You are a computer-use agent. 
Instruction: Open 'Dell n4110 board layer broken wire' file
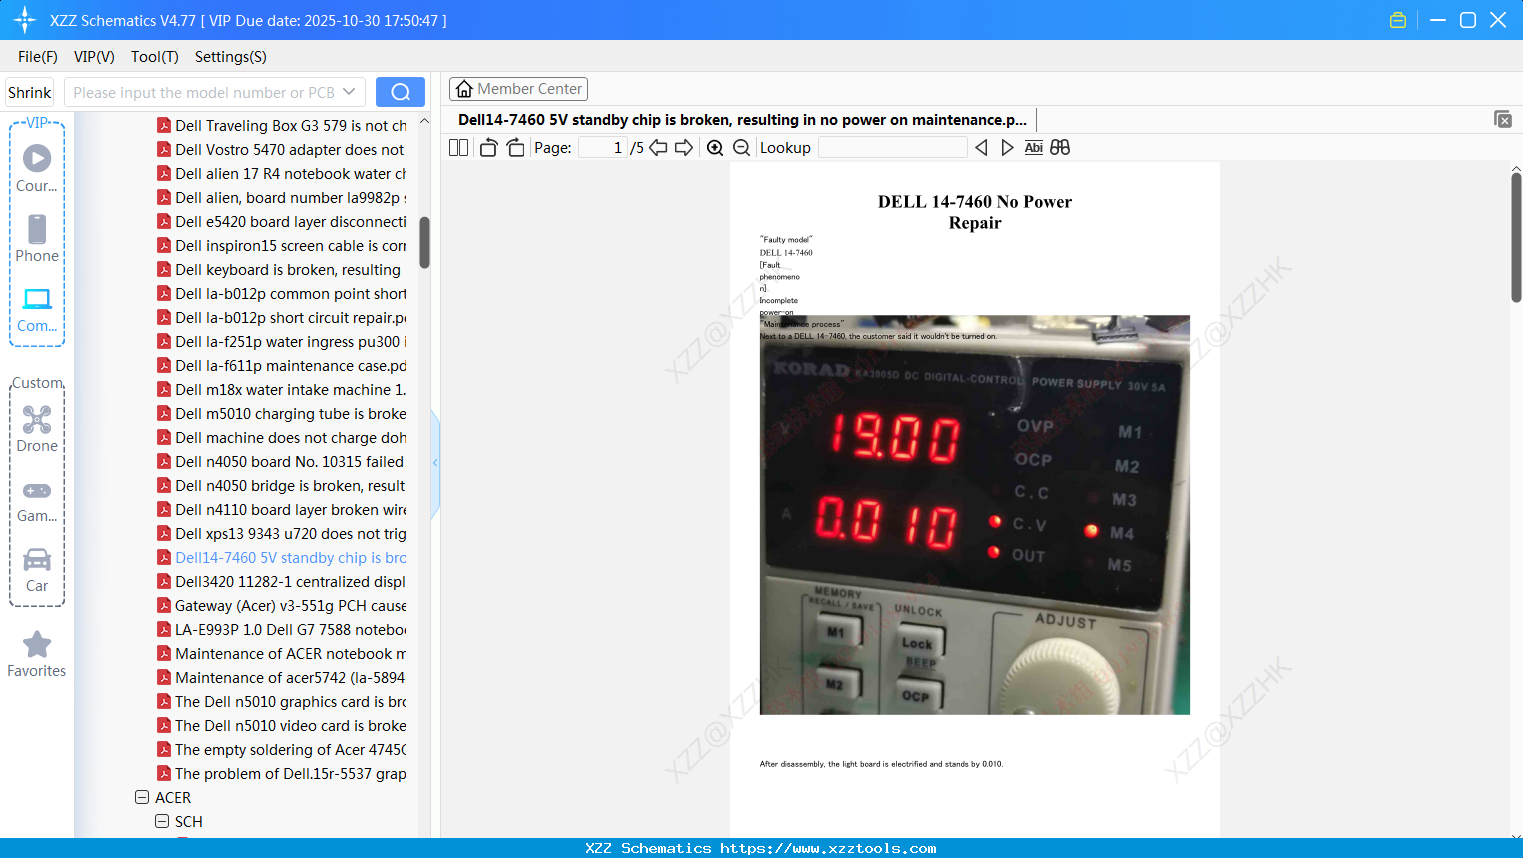coord(282,509)
